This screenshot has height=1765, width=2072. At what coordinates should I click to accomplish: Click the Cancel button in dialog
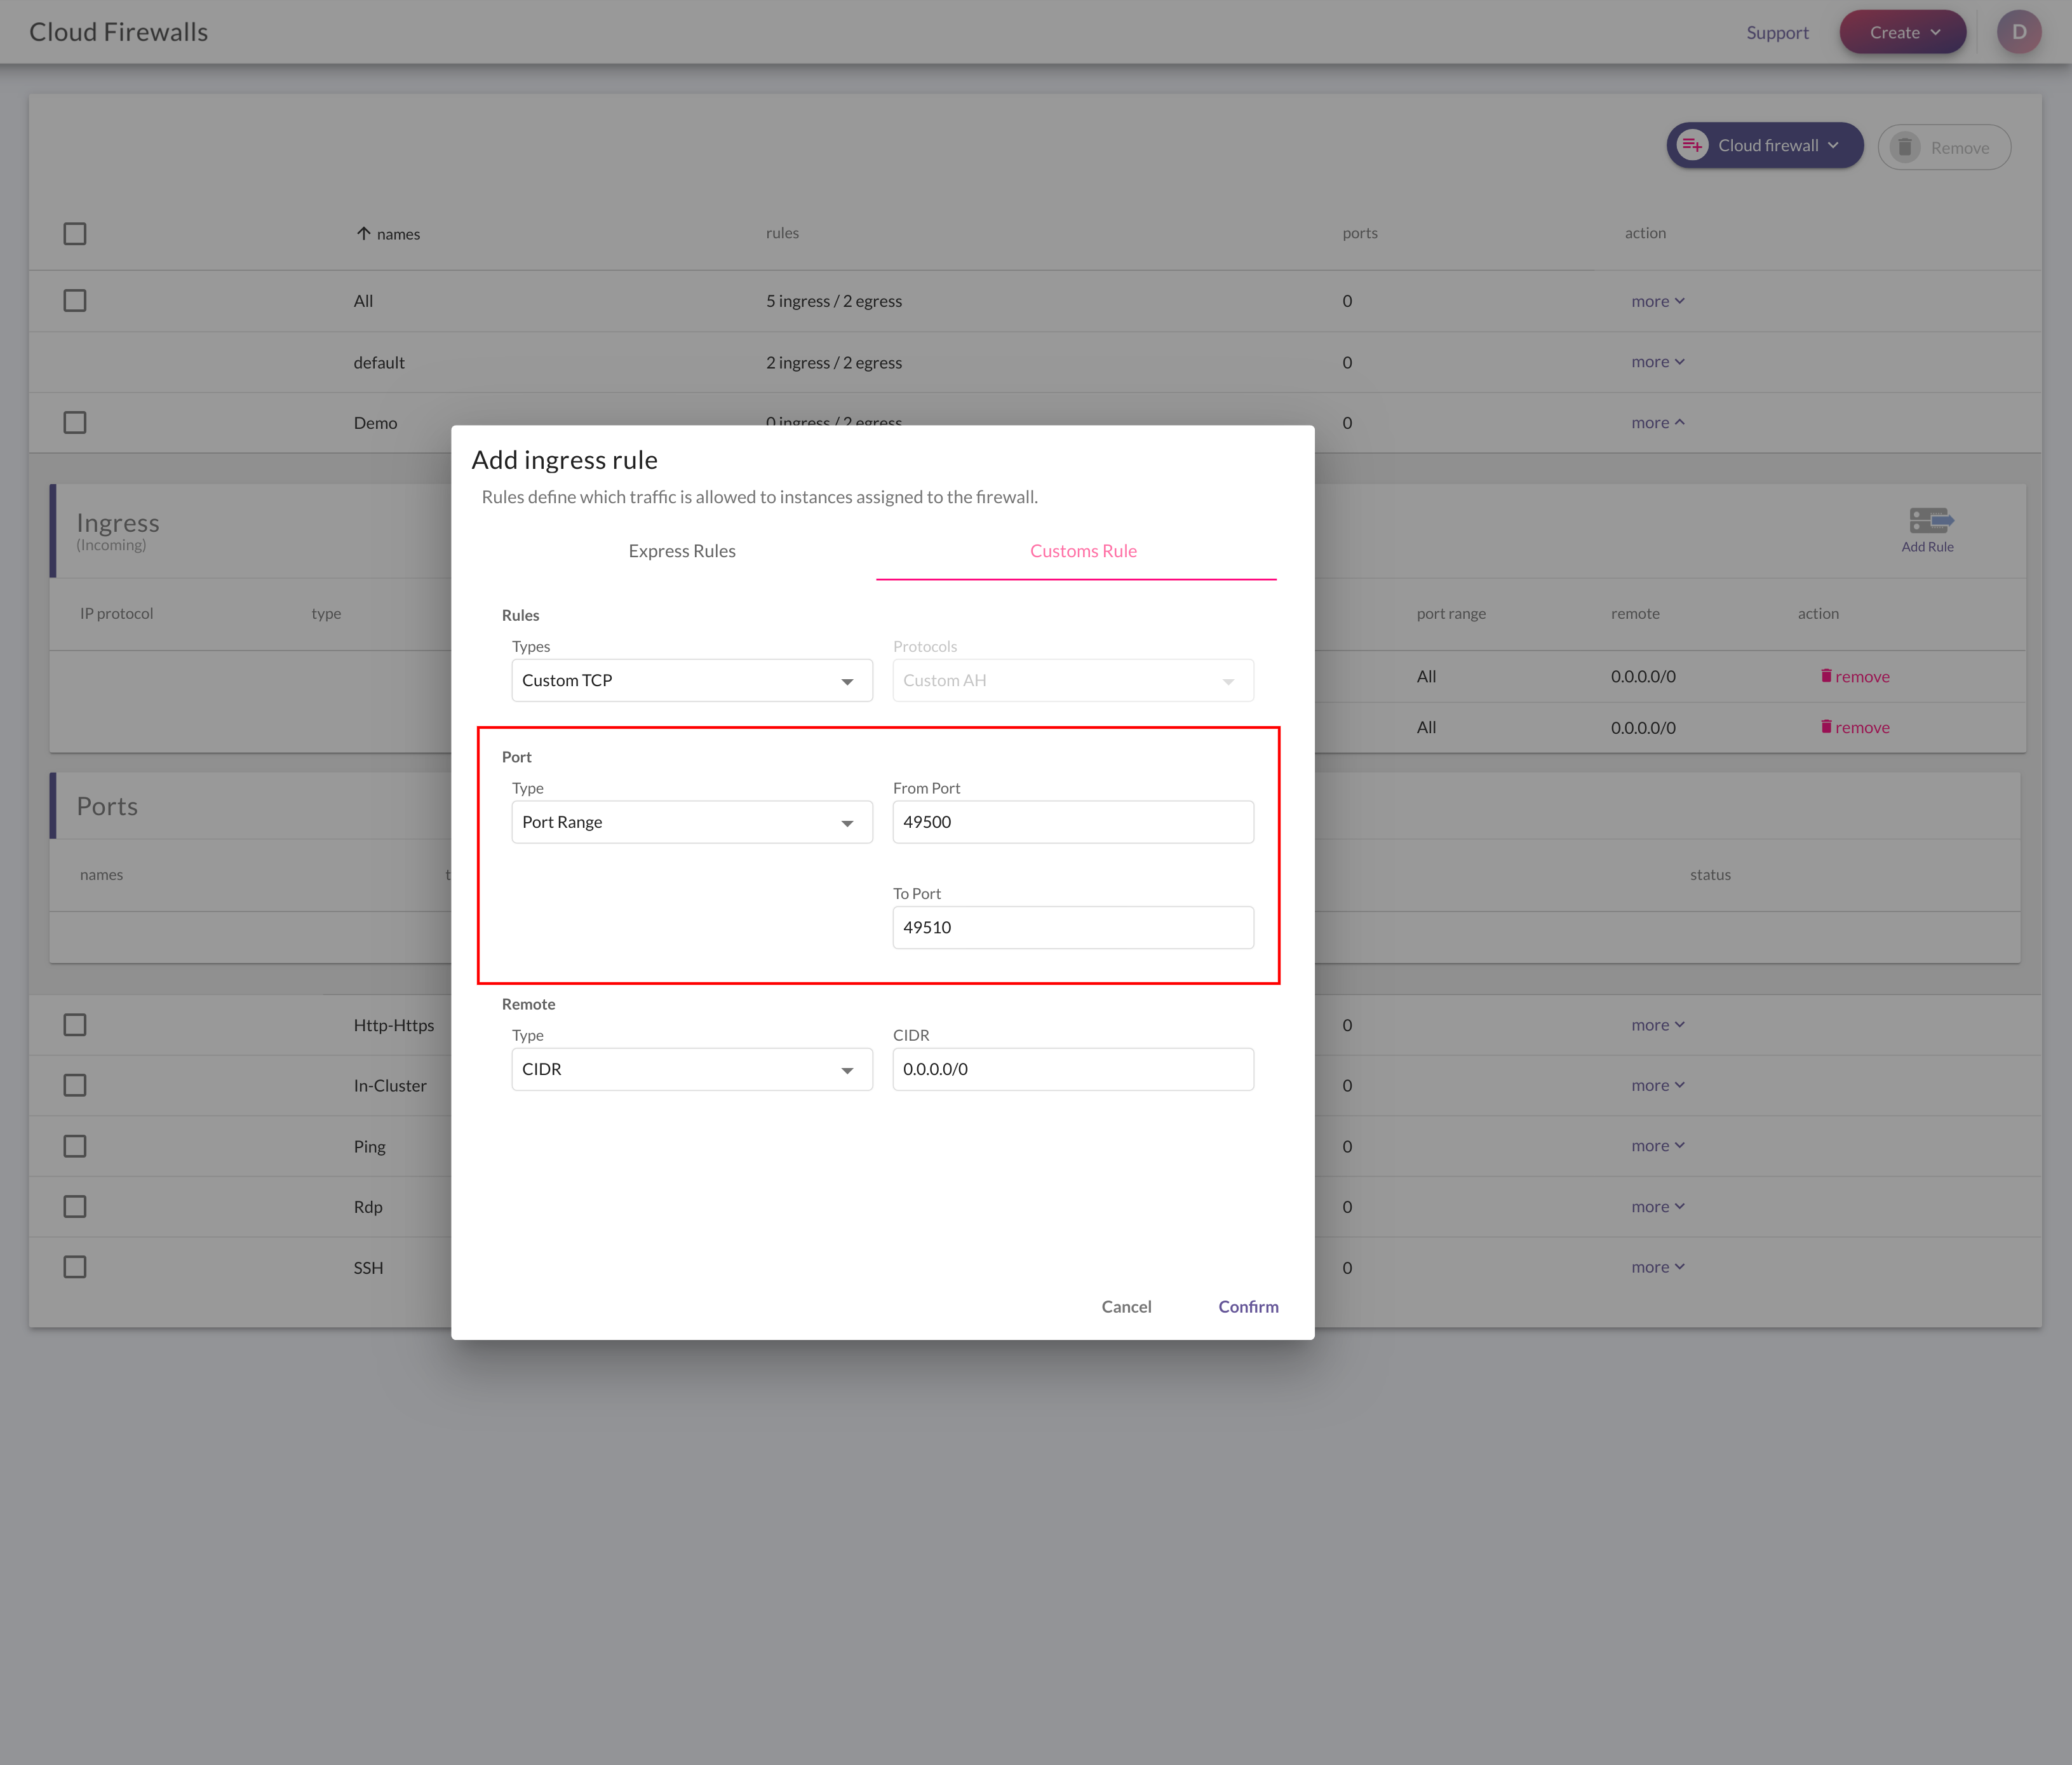[1126, 1306]
